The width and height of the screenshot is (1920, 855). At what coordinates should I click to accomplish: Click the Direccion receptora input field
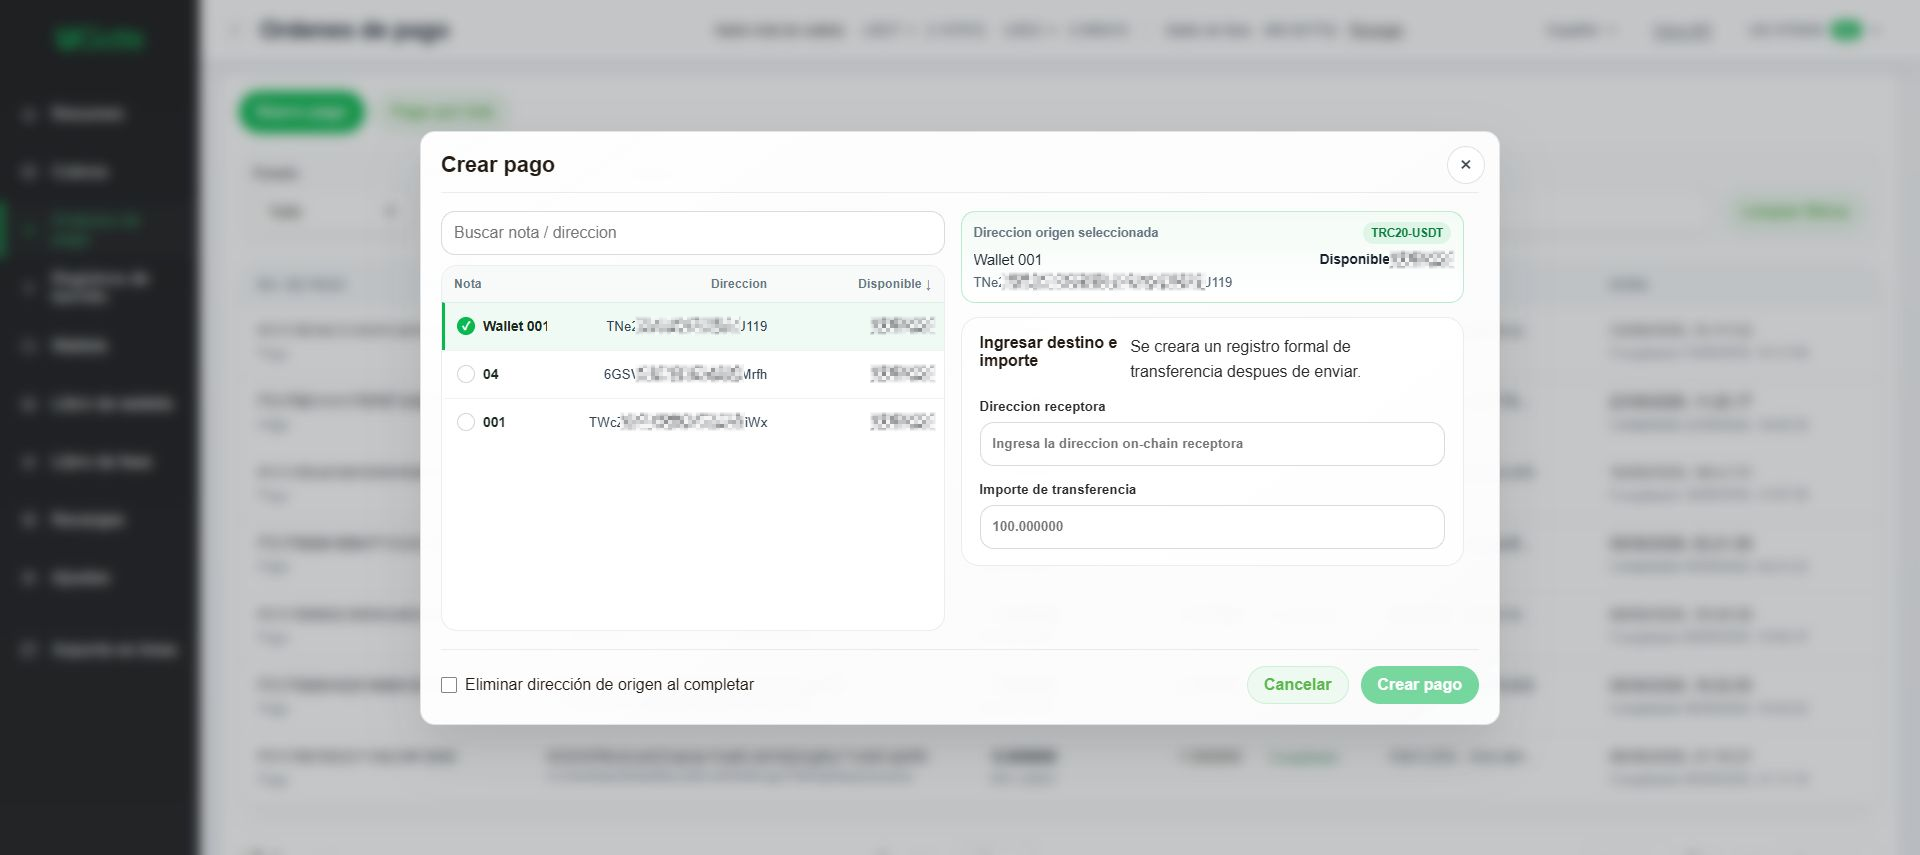pos(1212,444)
